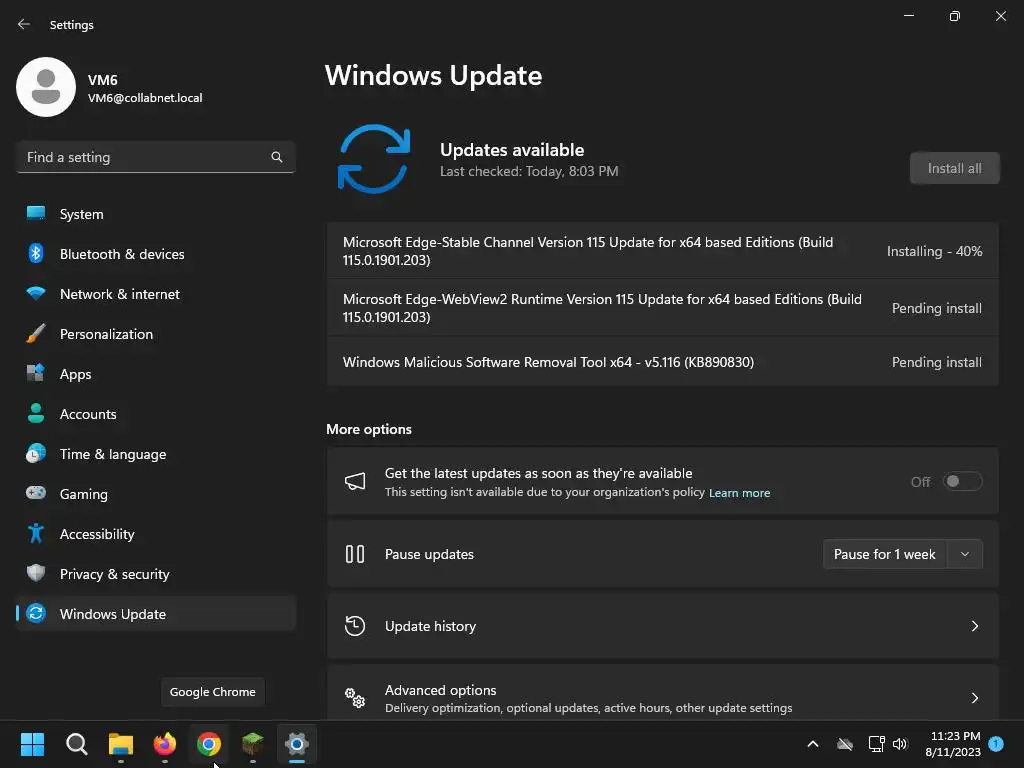
Task: Click the pause icon beside Pause updates
Action: pyautogui.click(x=355, y=554)
